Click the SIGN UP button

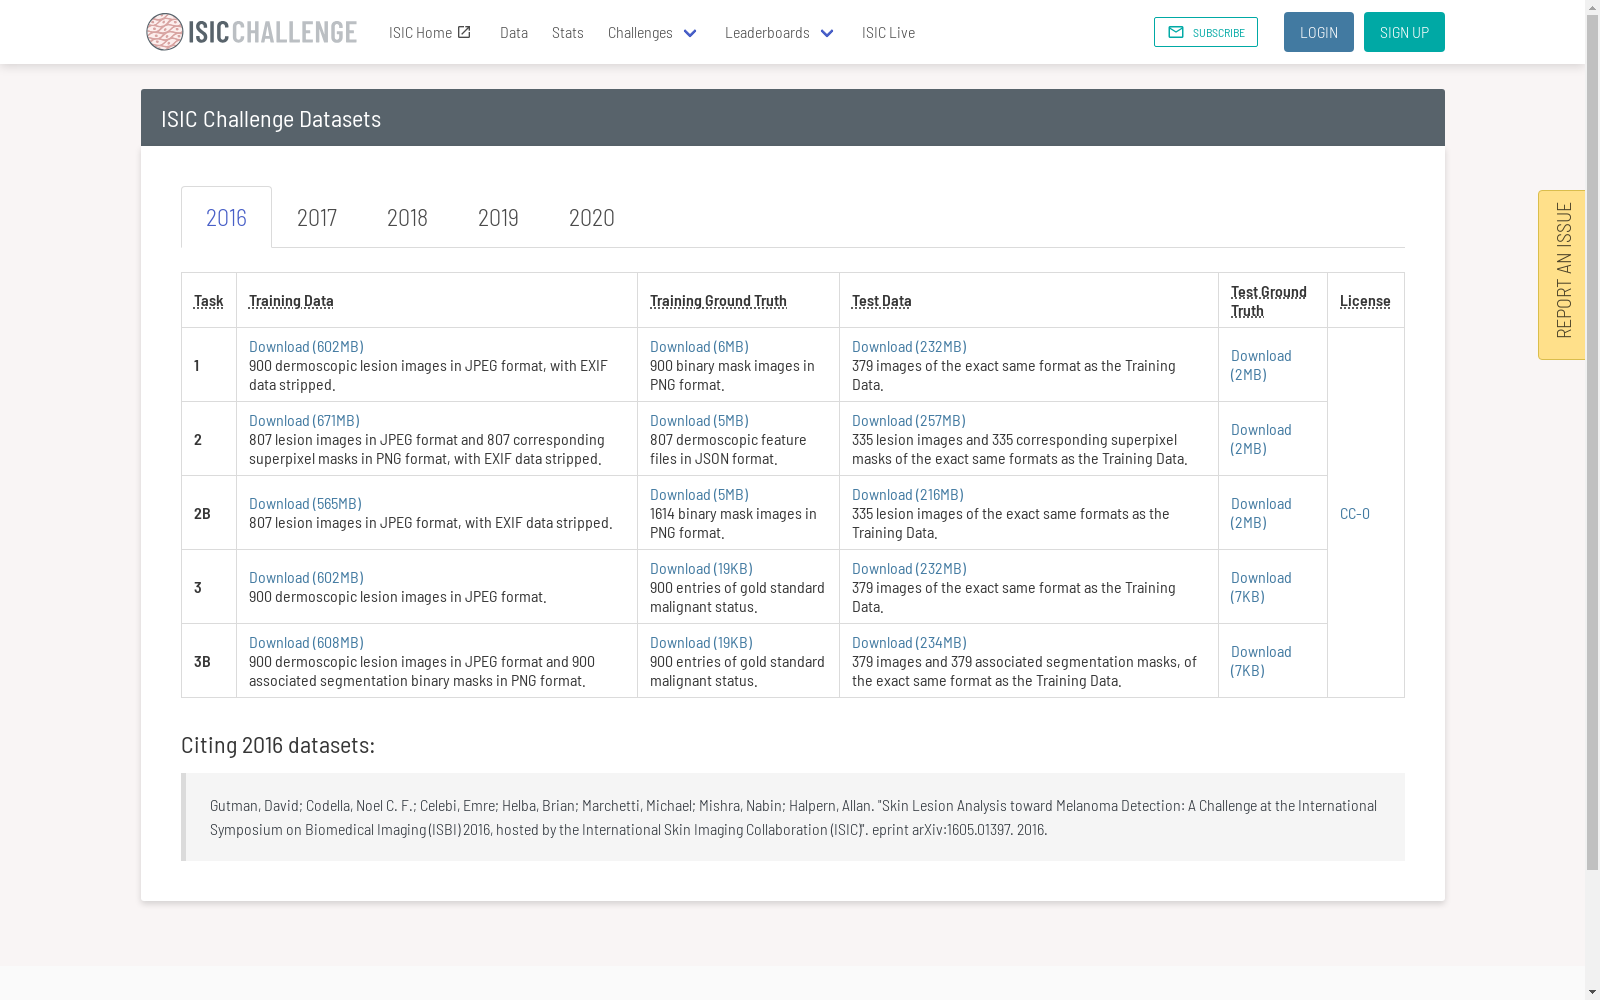pos(1404,32)
